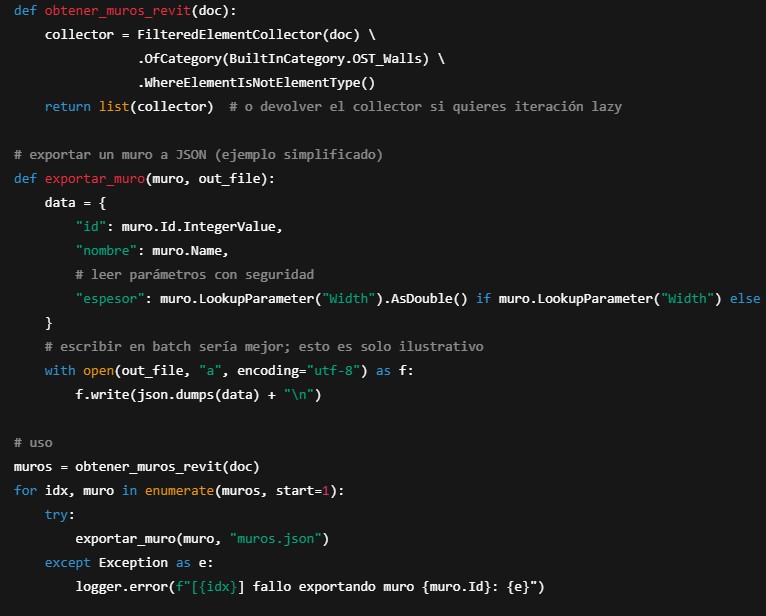Click the '# escribir en batch' comment line

pos(264,347)
